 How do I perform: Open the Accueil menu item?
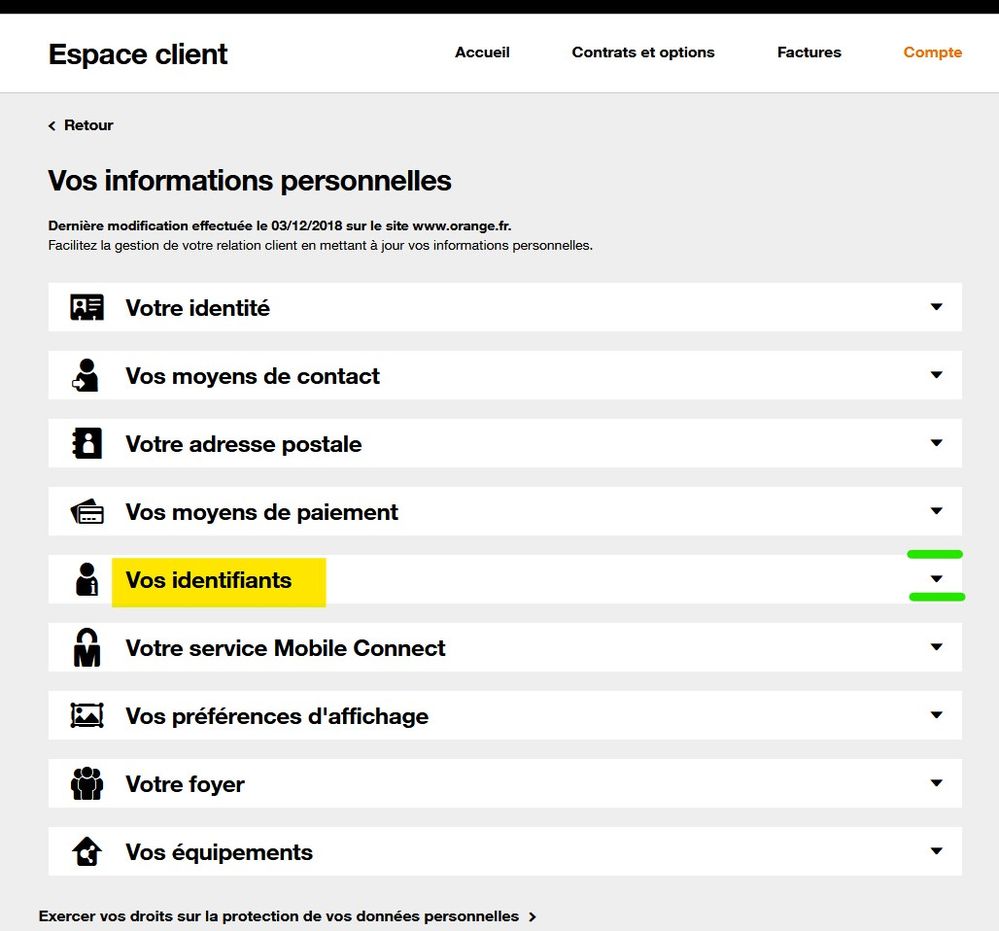point(482,52)
